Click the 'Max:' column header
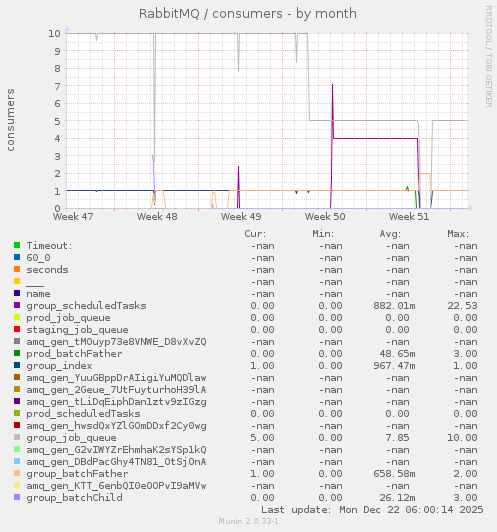497x532 pixels. point(458,234)
